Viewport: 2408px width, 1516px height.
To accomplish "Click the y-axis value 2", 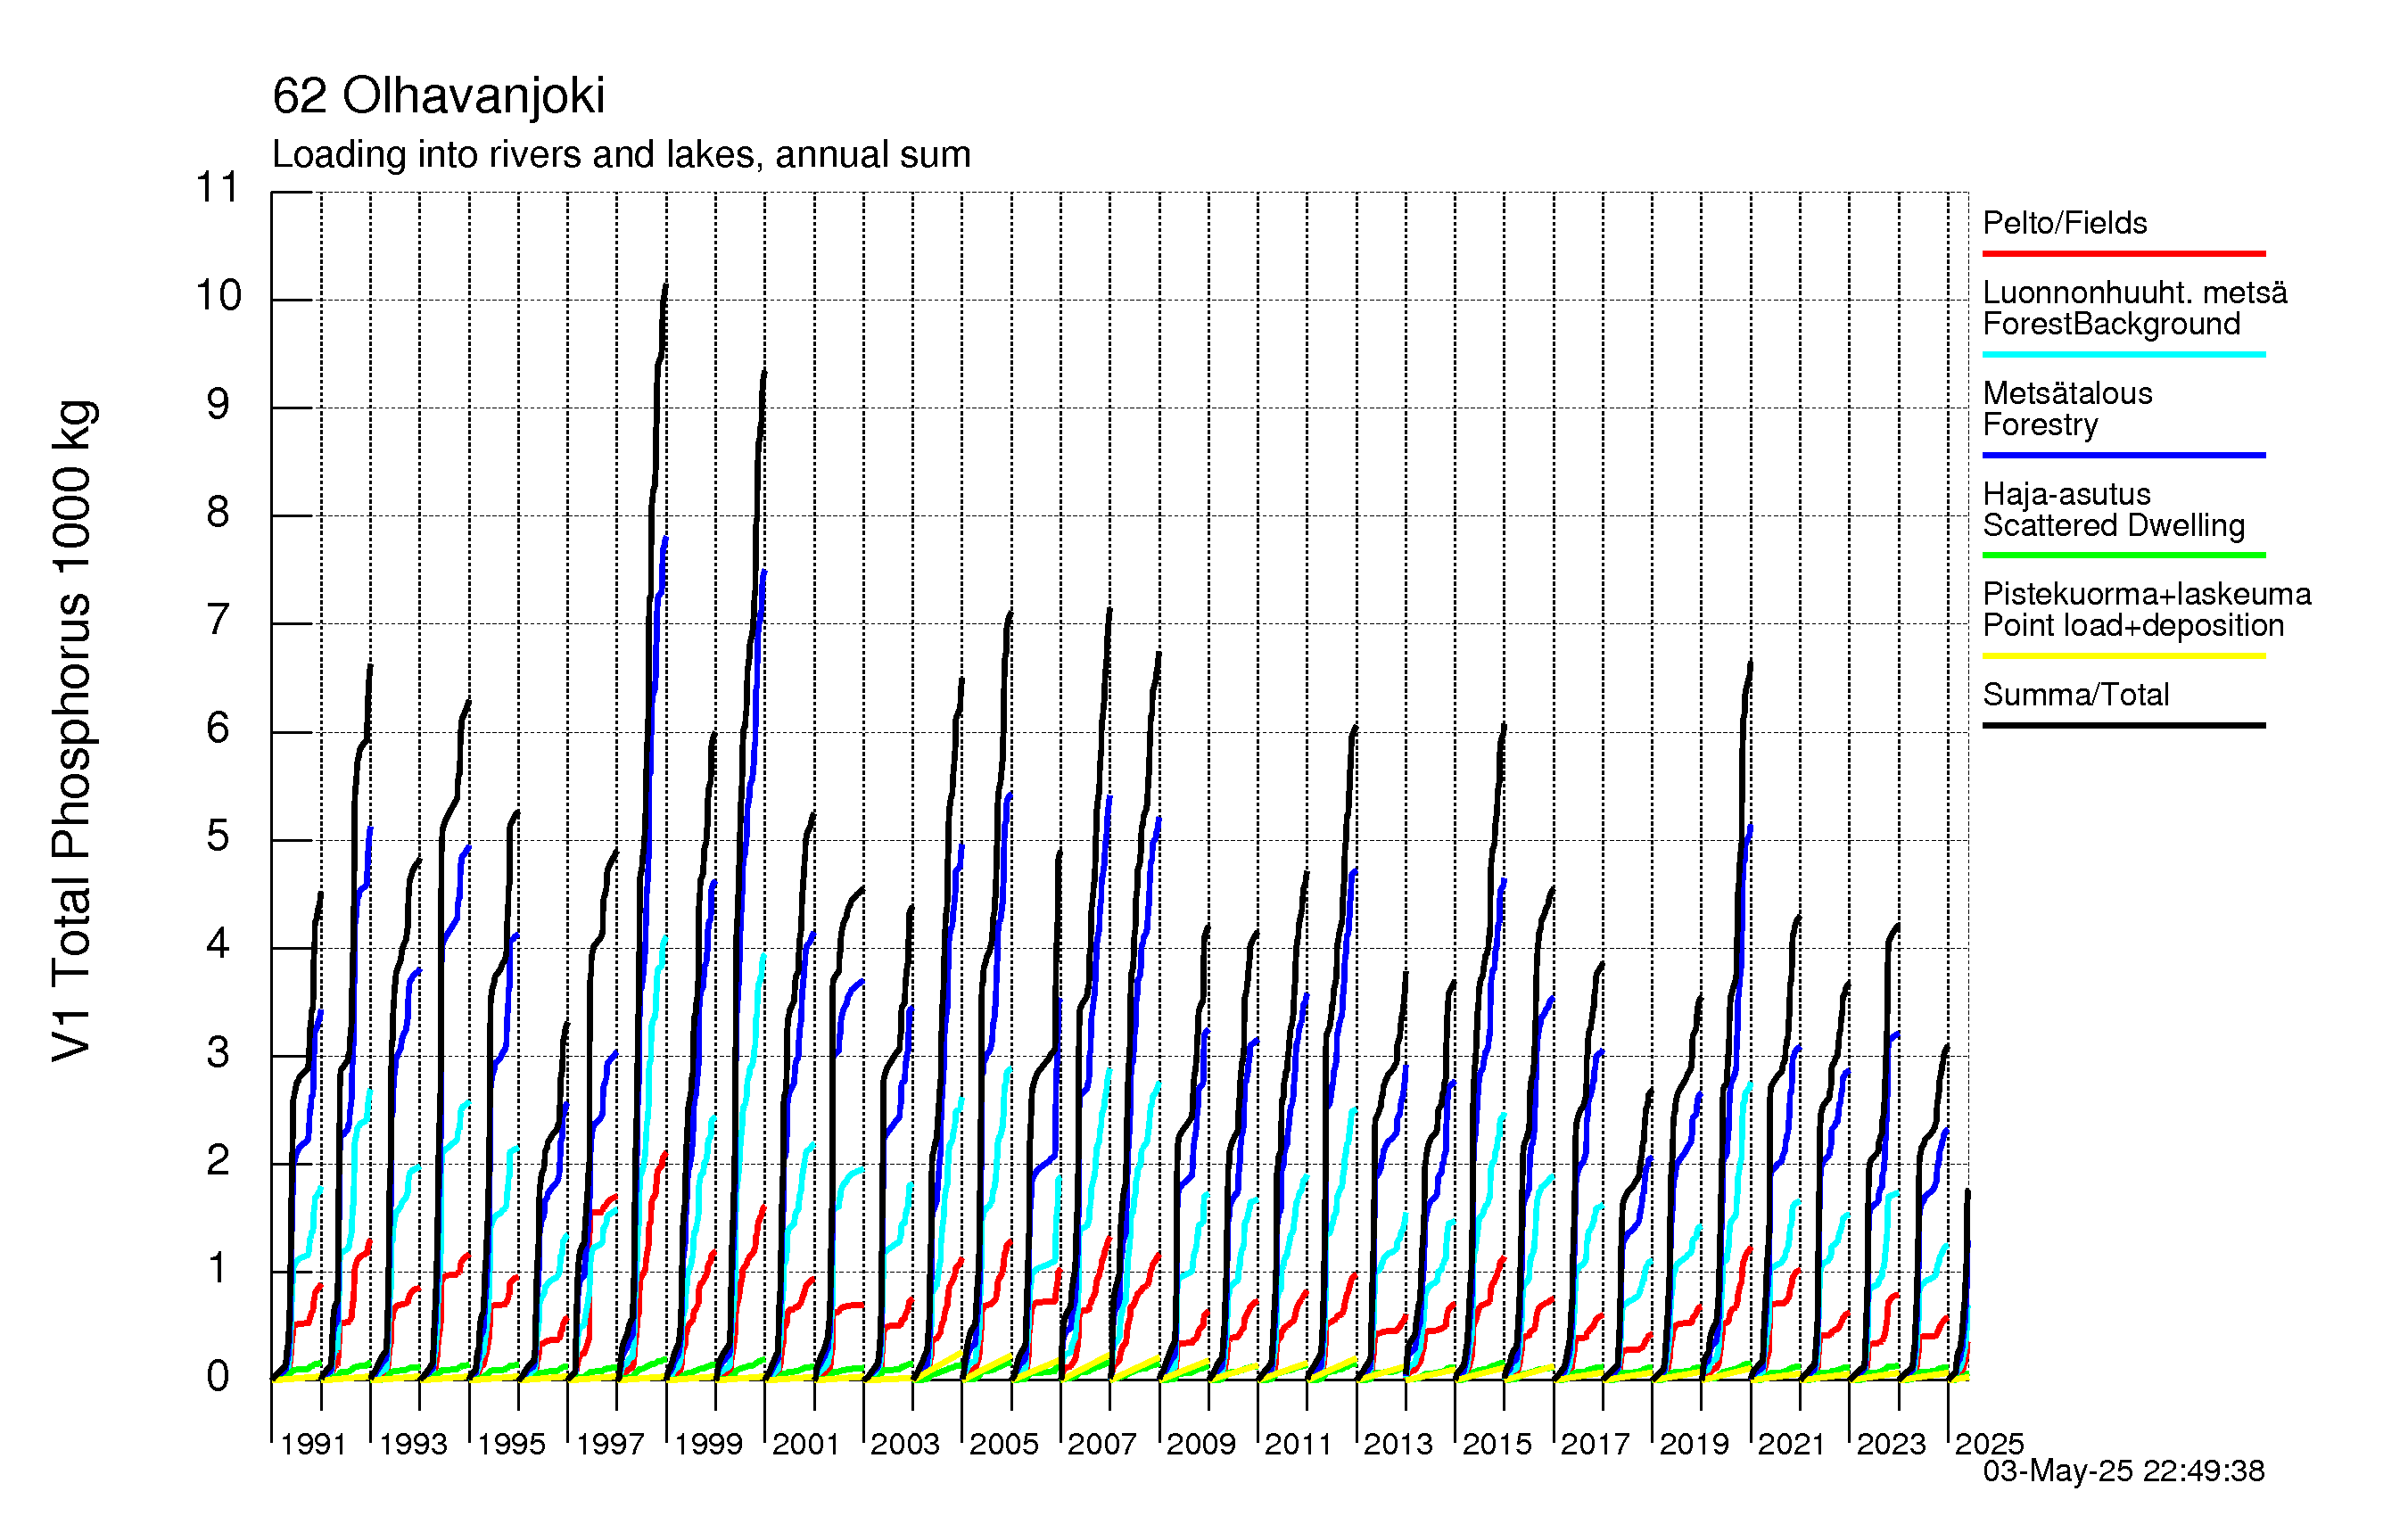I will (218, 1161).
